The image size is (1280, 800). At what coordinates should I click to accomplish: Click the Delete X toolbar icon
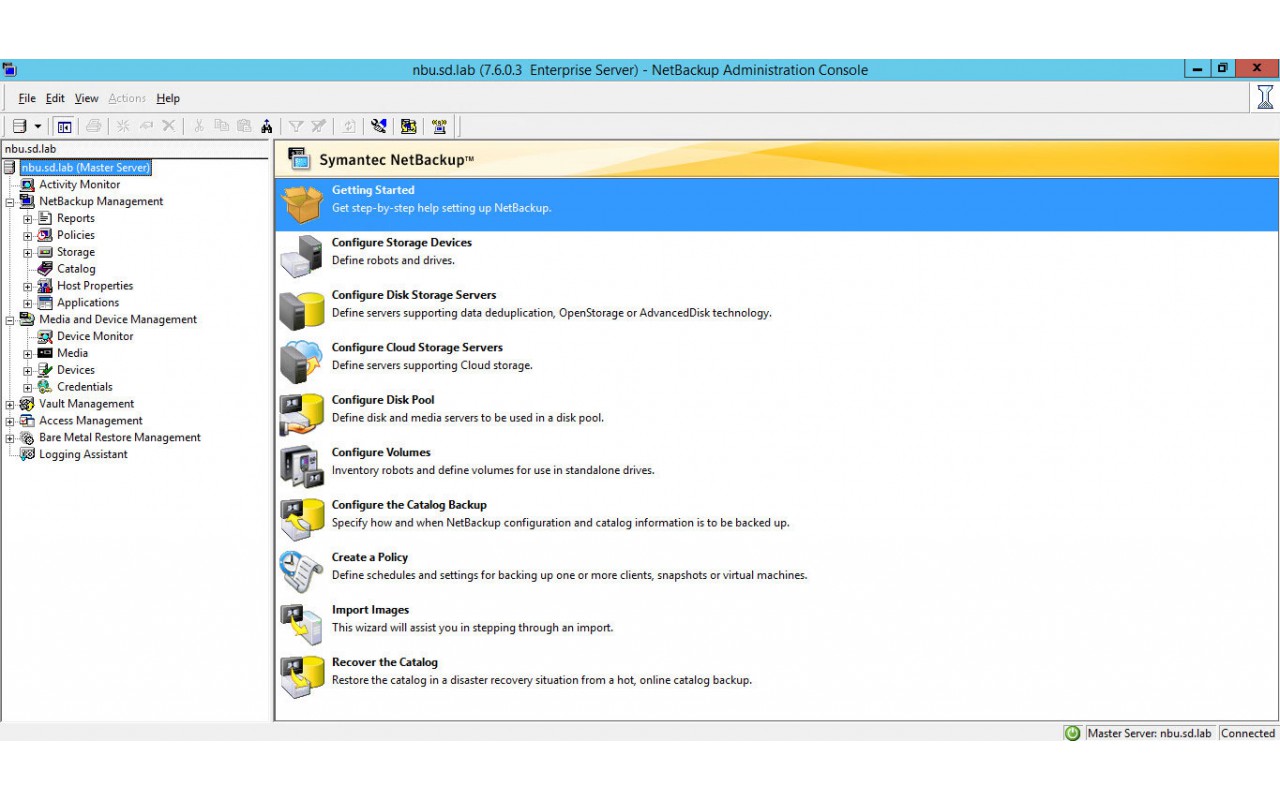(x=169, y=126)
